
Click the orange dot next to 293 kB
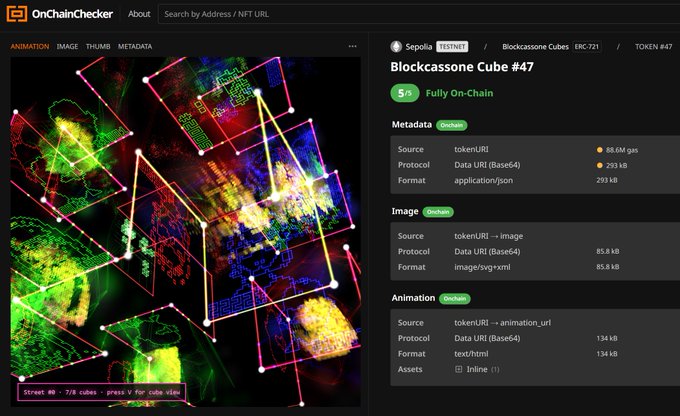coord(600,165)
